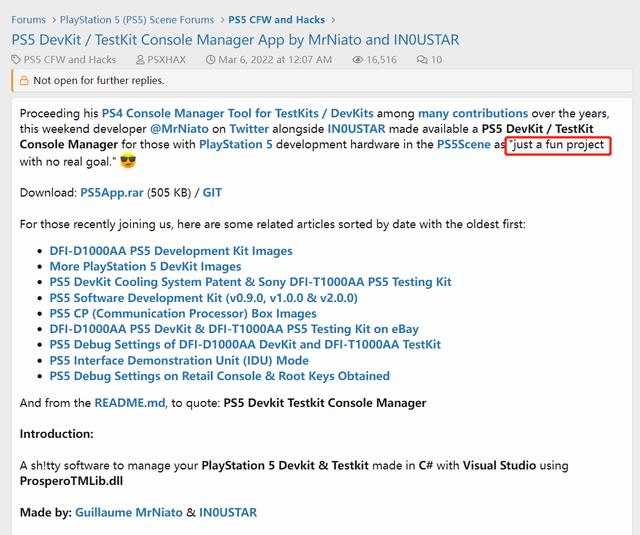
Task: Open DFI-D1000AA PS5 DevKit on eBay article
Action: tap(234, 329)
